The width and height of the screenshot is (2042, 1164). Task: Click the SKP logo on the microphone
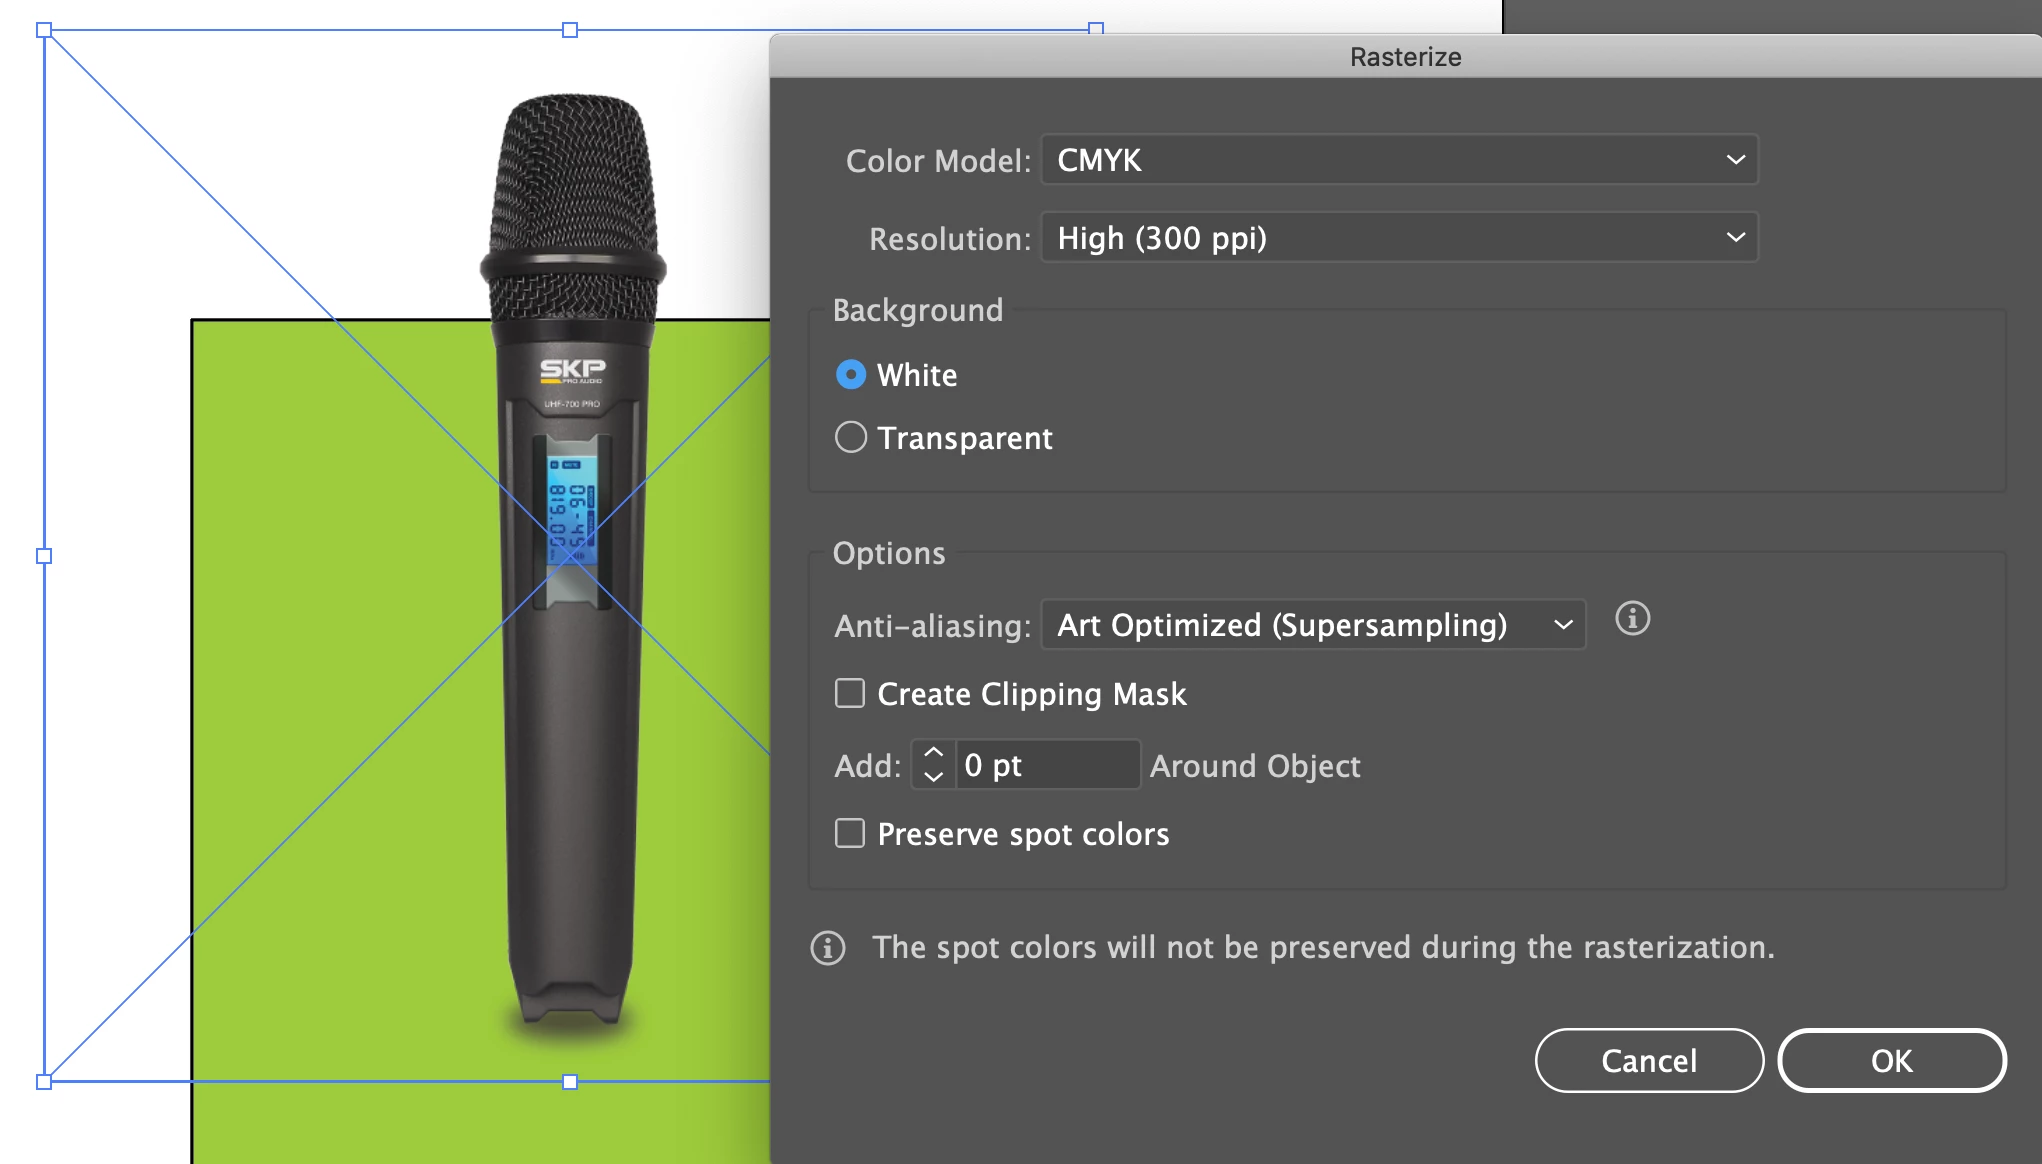click(572, 370)
